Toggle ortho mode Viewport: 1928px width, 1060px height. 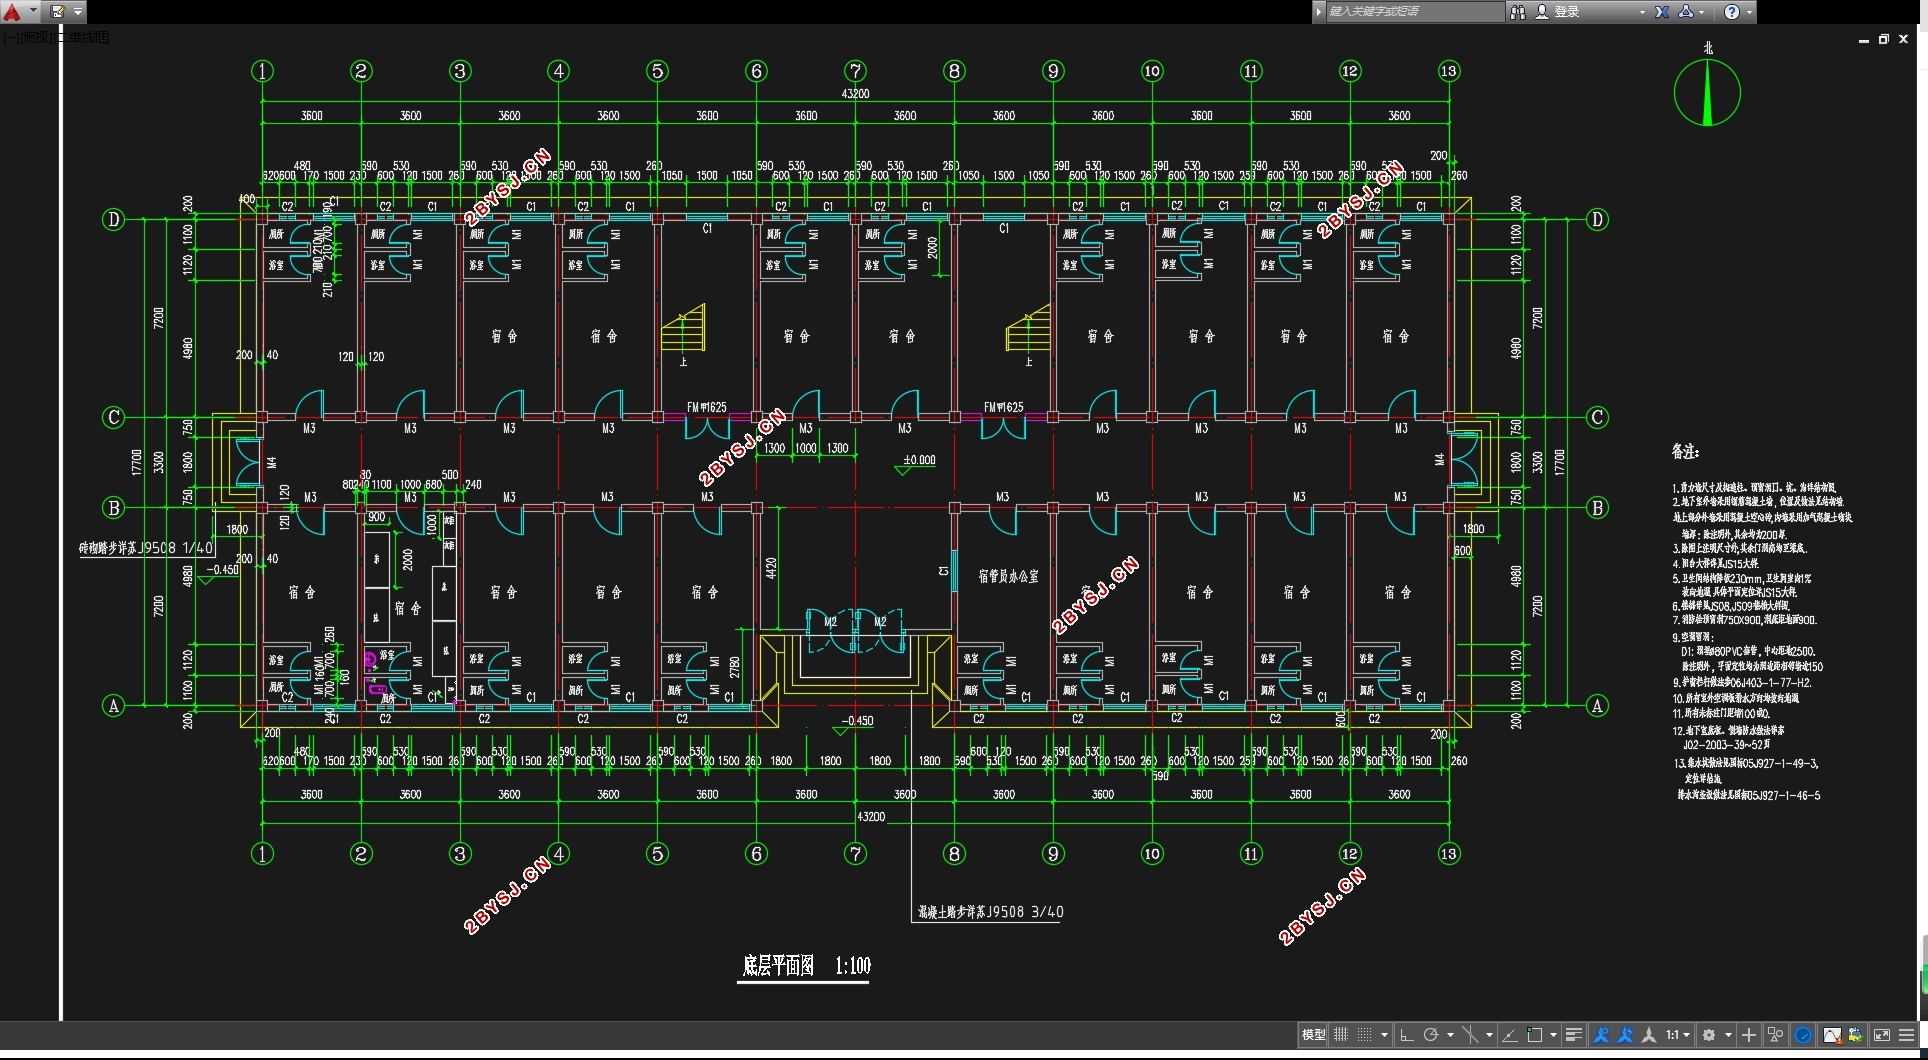[x=1406, y=1035]
